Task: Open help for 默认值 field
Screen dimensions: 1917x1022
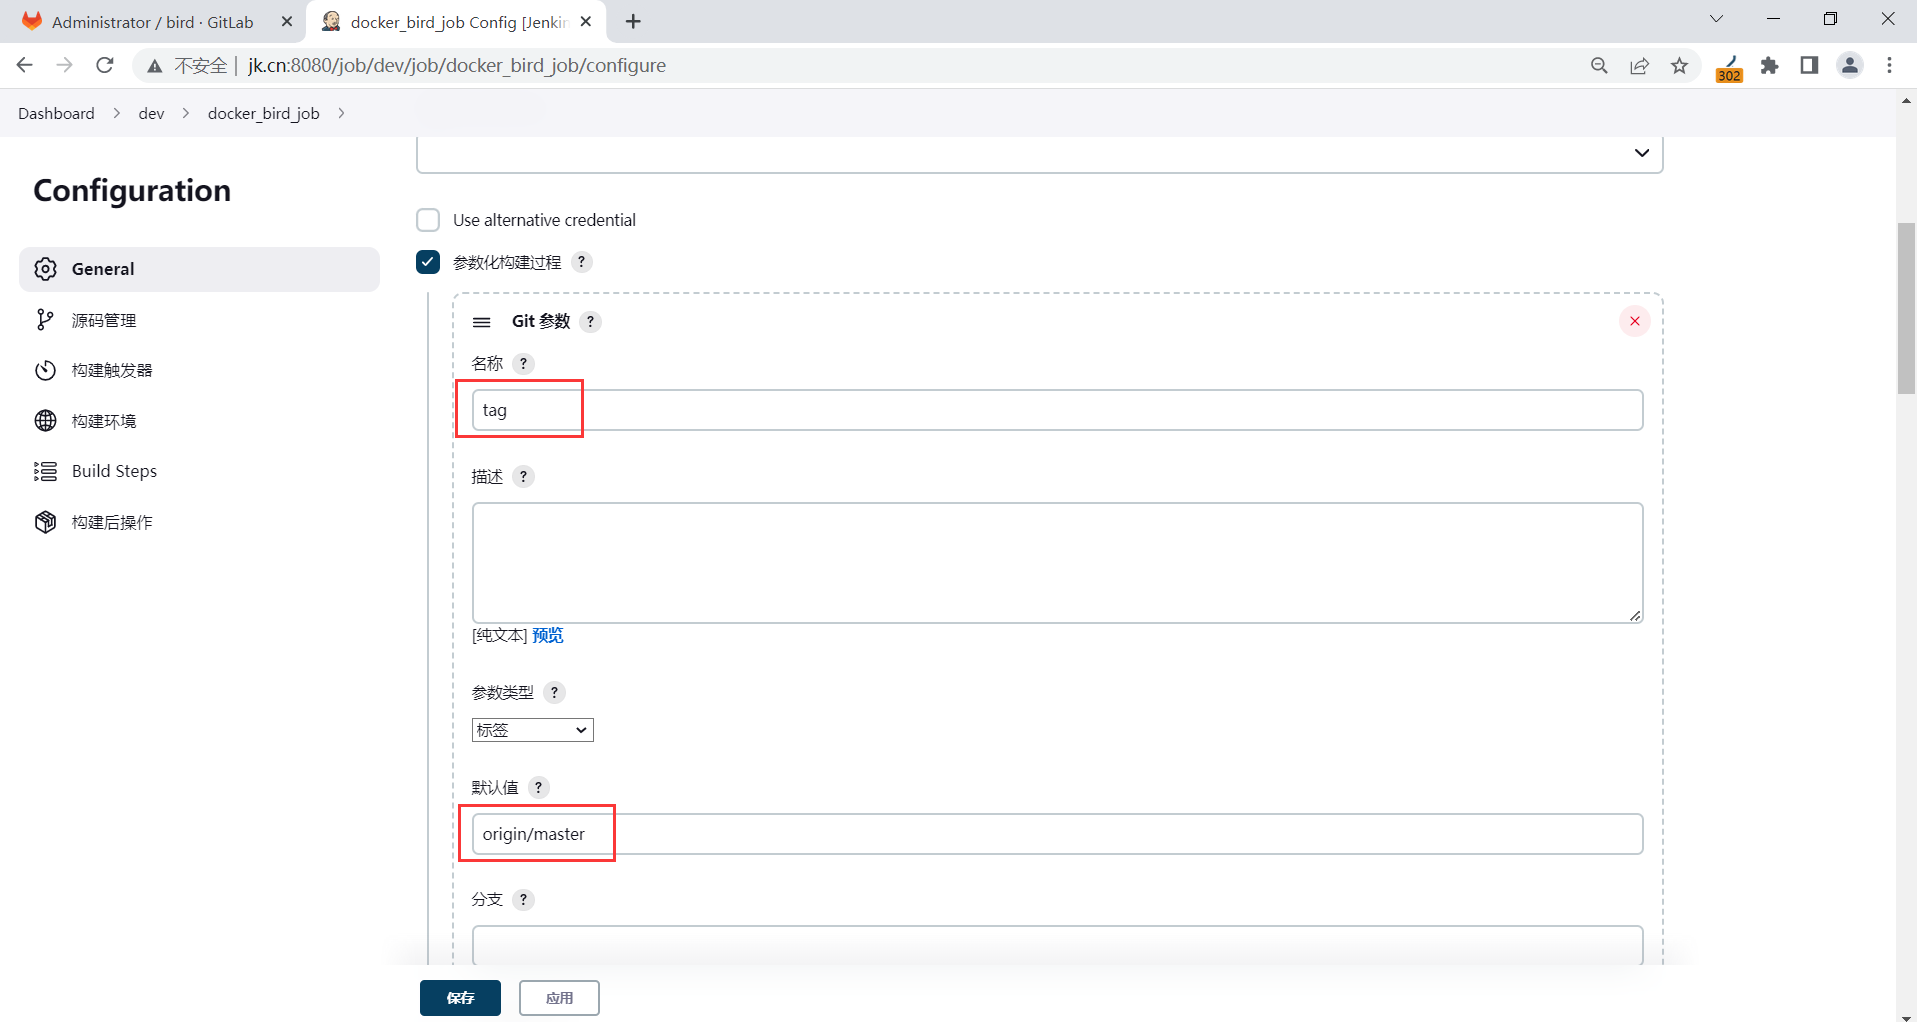Action: tap(539, 788)
